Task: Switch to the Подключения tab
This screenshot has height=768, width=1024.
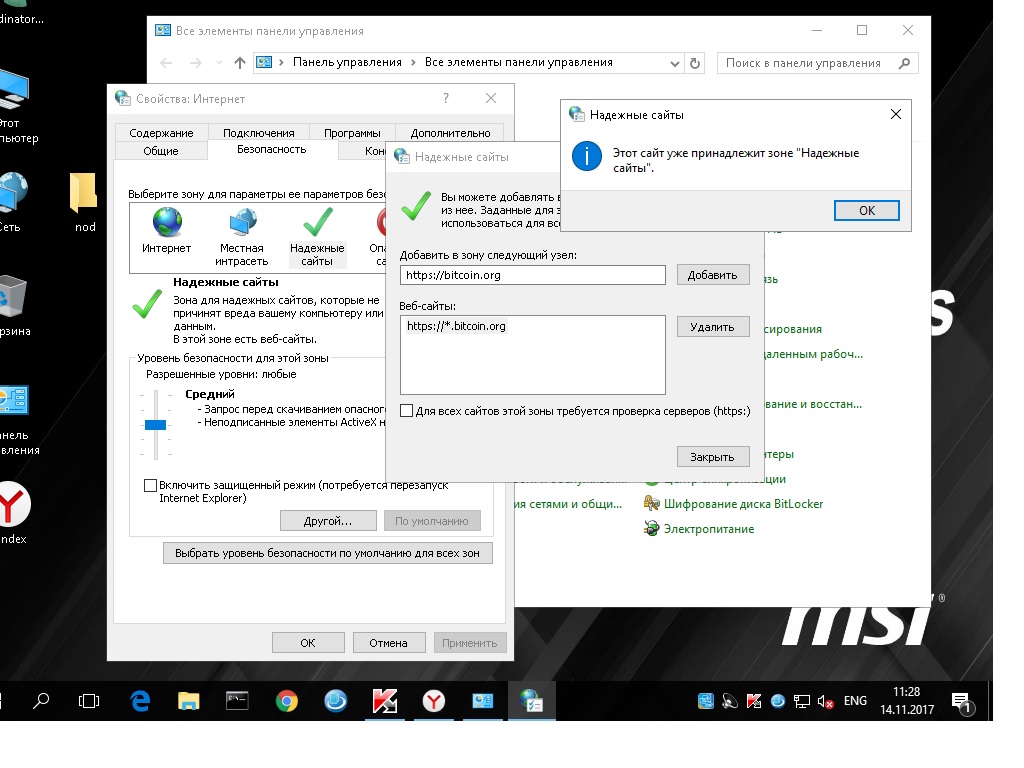Action: tap(258, 133)
